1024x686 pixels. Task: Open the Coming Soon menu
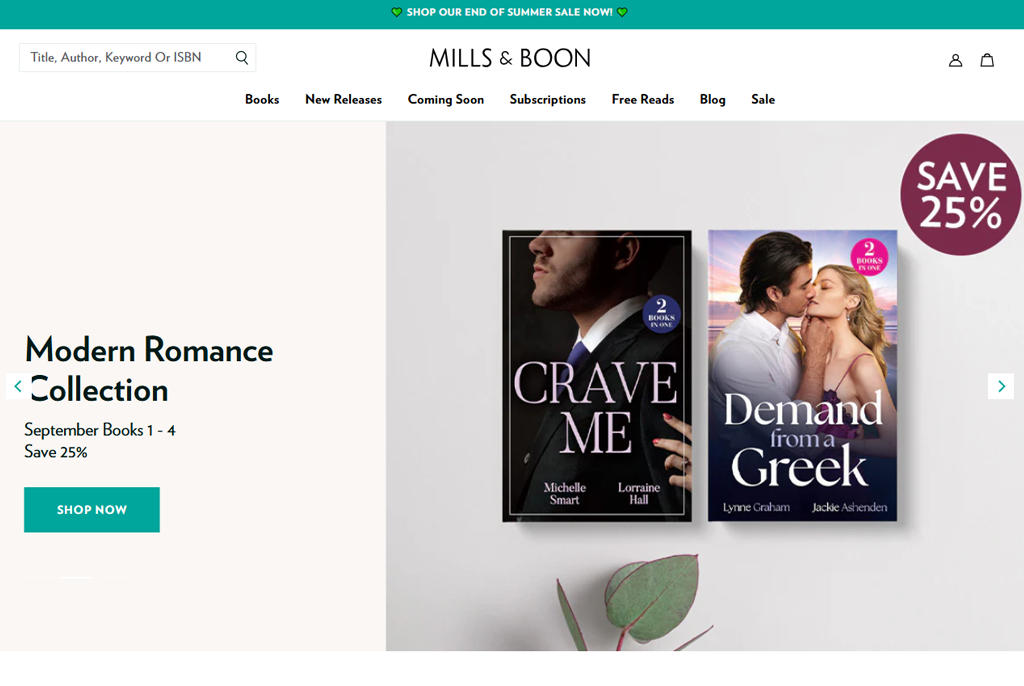click(446, 99)
